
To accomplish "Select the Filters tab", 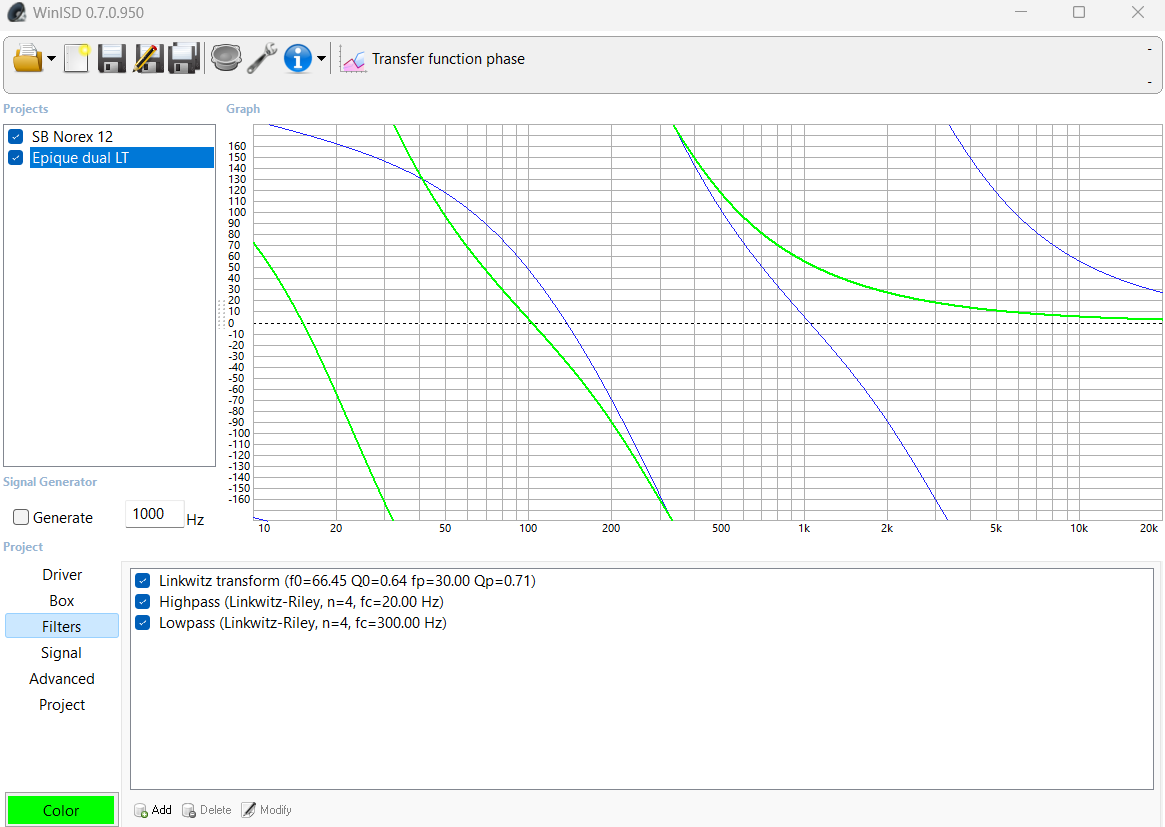I will 62,626.
